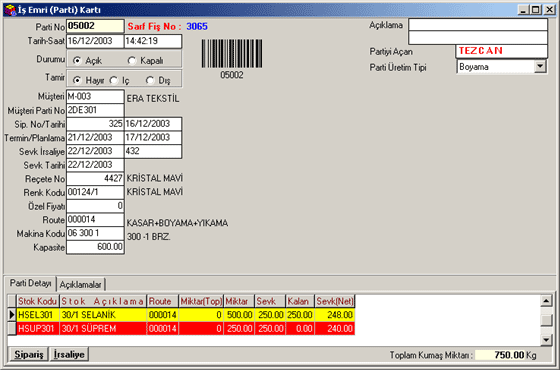Click the app icon in title bar
The width and height of the screenshot is (560, 370).
click(x=10, y=10)
